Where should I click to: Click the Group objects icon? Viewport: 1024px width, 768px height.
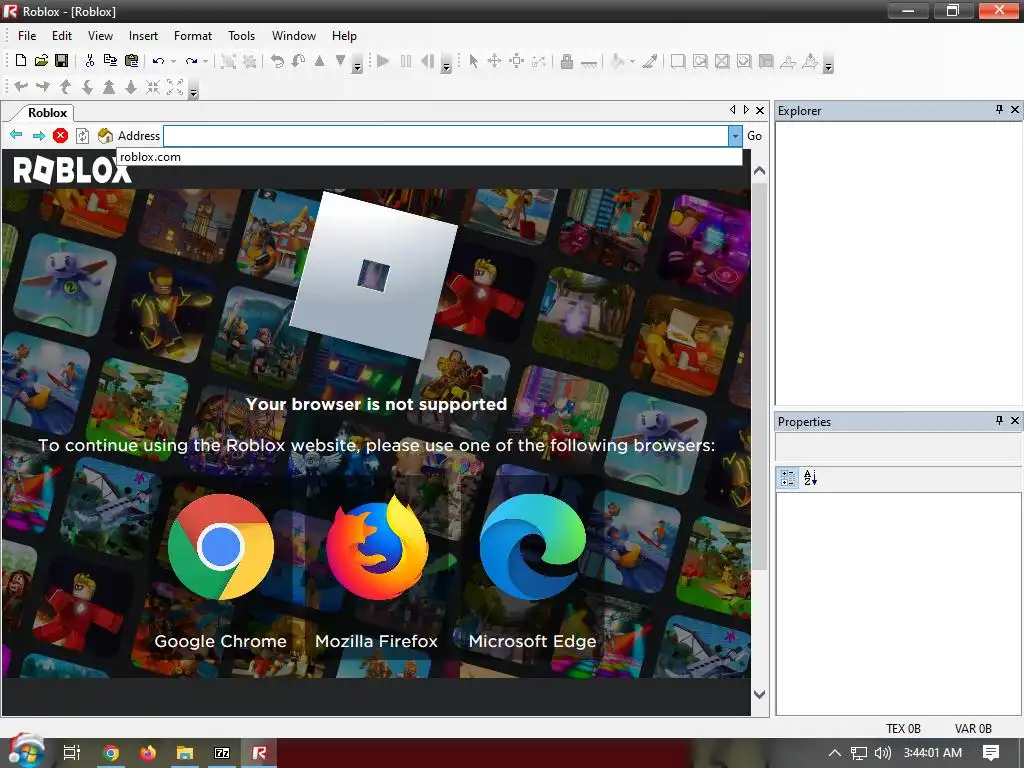pos(228,61)
